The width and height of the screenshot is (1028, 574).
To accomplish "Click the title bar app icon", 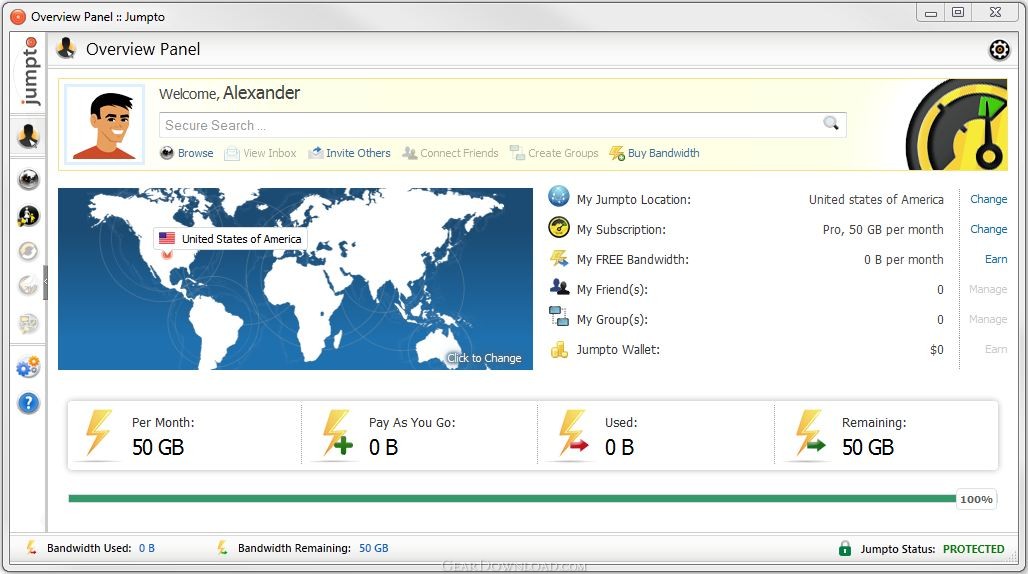I will click(x=18, y=16).
